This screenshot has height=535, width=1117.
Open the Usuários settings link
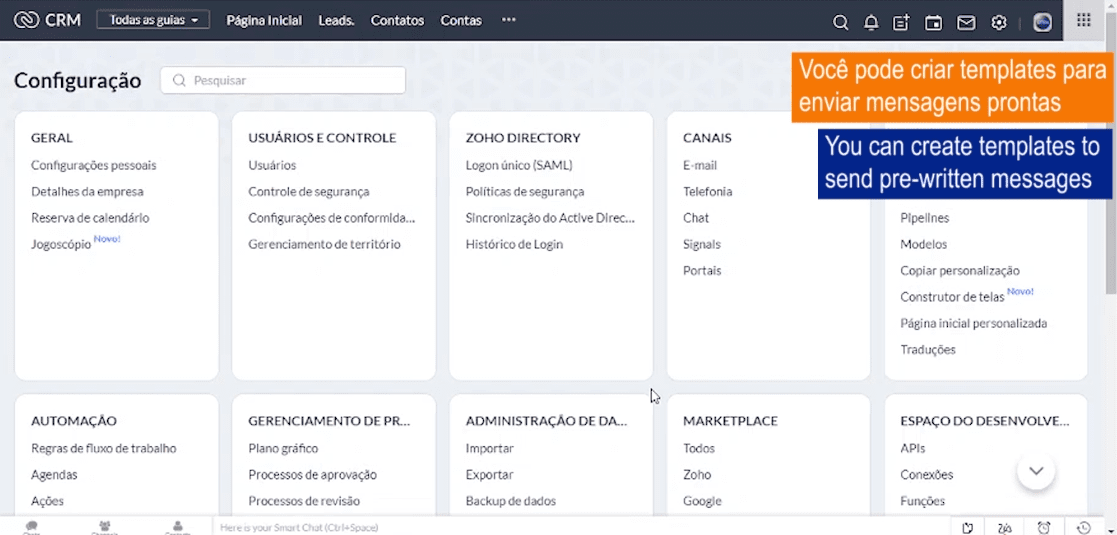(x=272, y=165)
